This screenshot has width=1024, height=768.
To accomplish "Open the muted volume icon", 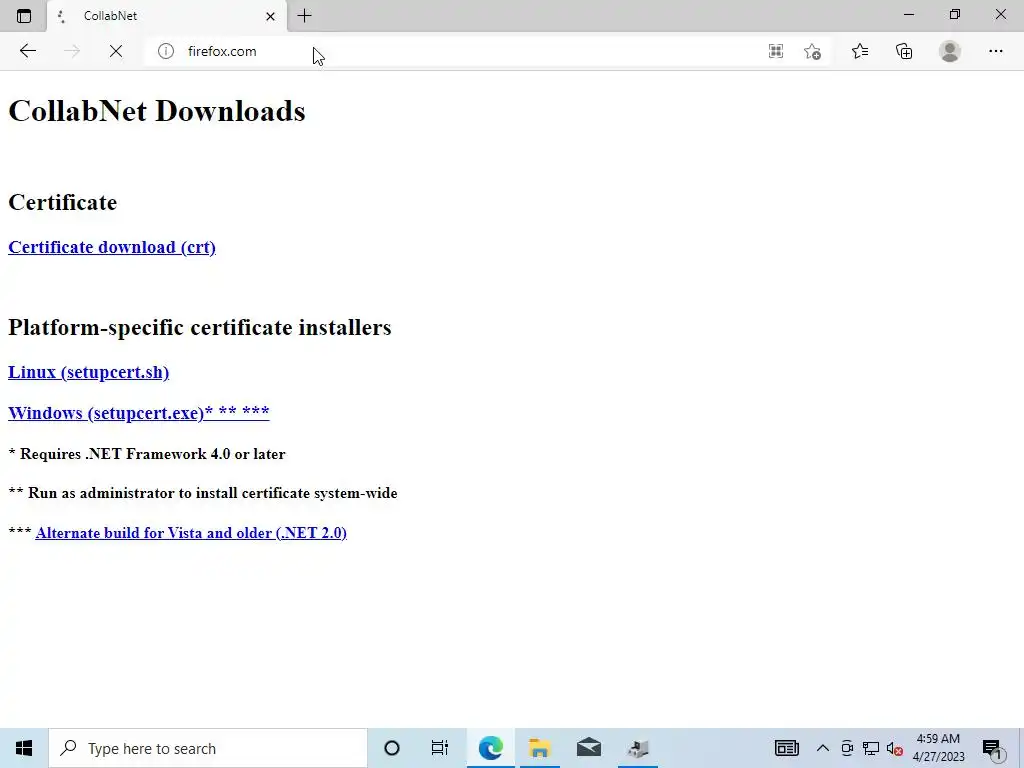I will click(x=895, y=748).
